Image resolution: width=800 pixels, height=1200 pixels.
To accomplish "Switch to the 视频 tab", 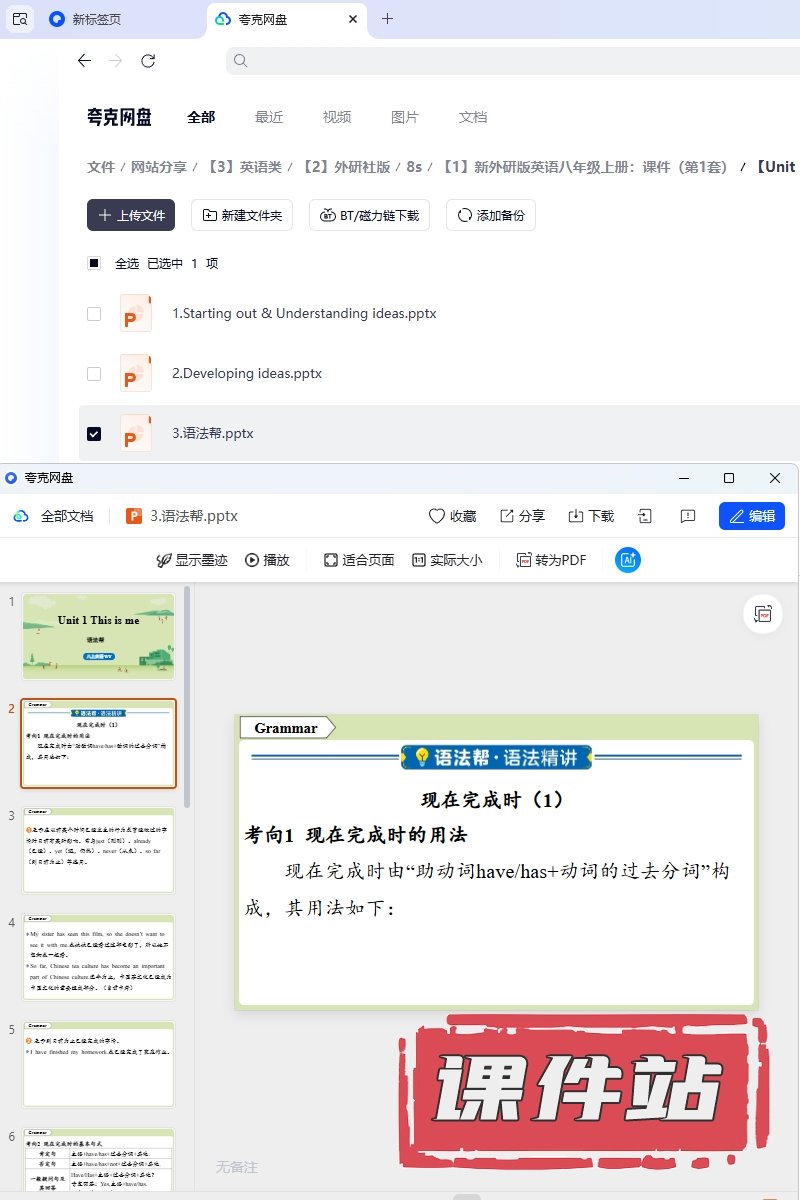I will pyautogui.click(x=337, y=117).
